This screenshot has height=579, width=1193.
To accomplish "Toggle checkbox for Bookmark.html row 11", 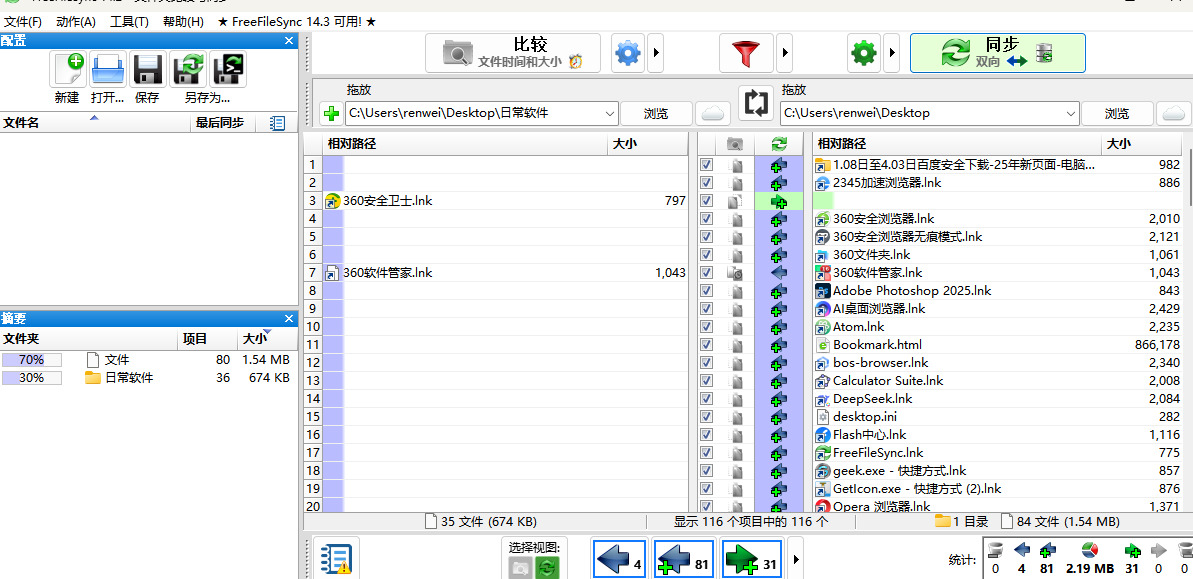I will click(x=707, y=345).
